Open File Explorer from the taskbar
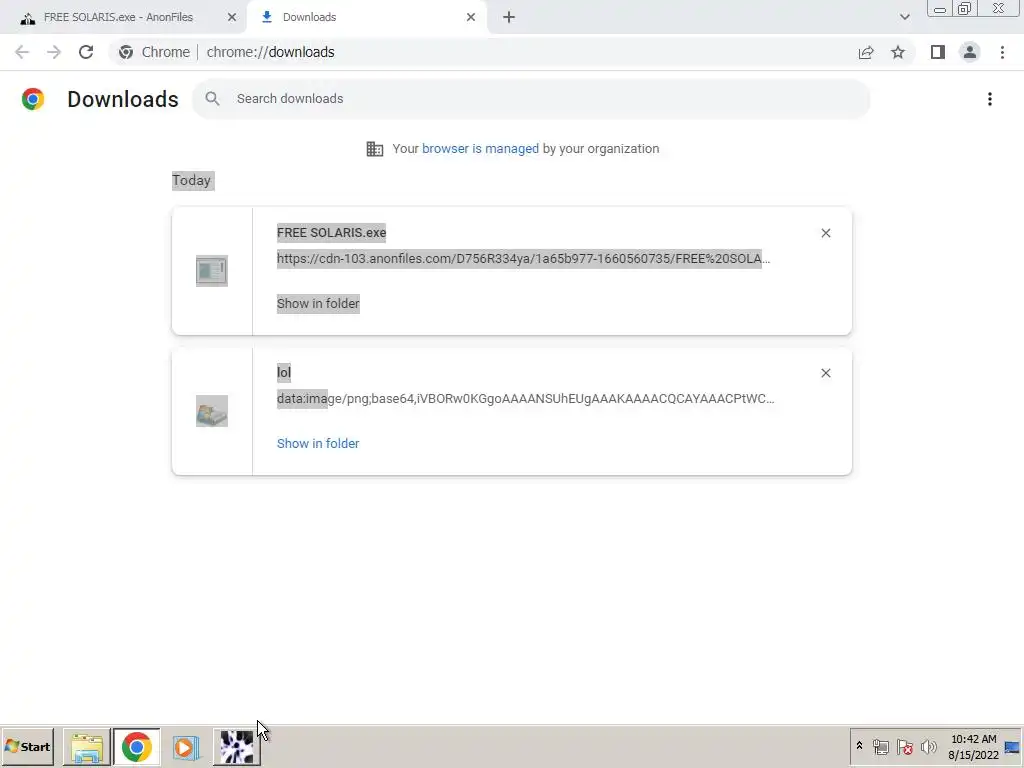 87,746
